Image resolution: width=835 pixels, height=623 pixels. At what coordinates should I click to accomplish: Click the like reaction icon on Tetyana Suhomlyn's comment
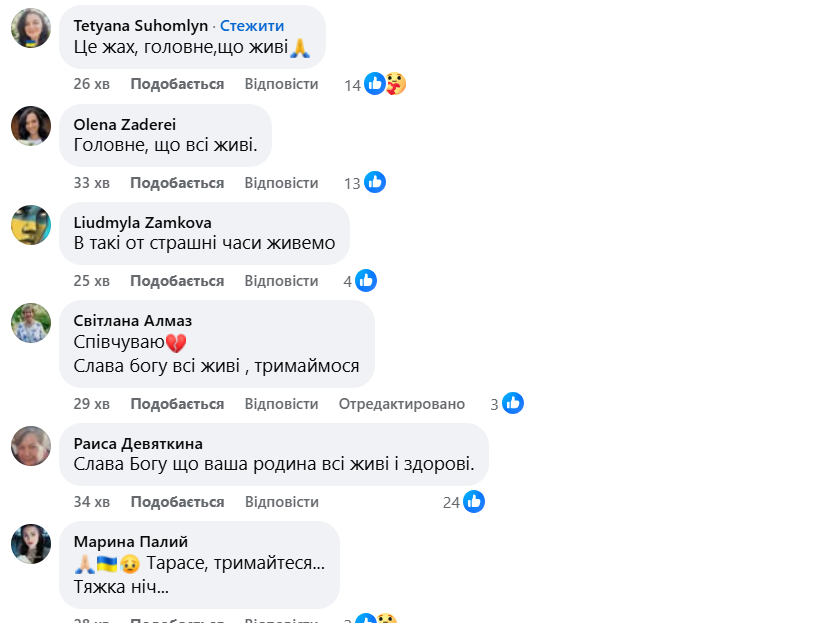375,84
